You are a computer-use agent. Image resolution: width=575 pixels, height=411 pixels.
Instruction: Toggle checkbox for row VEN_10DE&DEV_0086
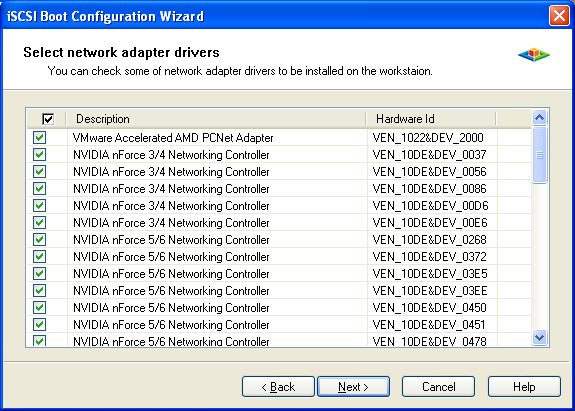pyautogui.click(x=40, y=188)
